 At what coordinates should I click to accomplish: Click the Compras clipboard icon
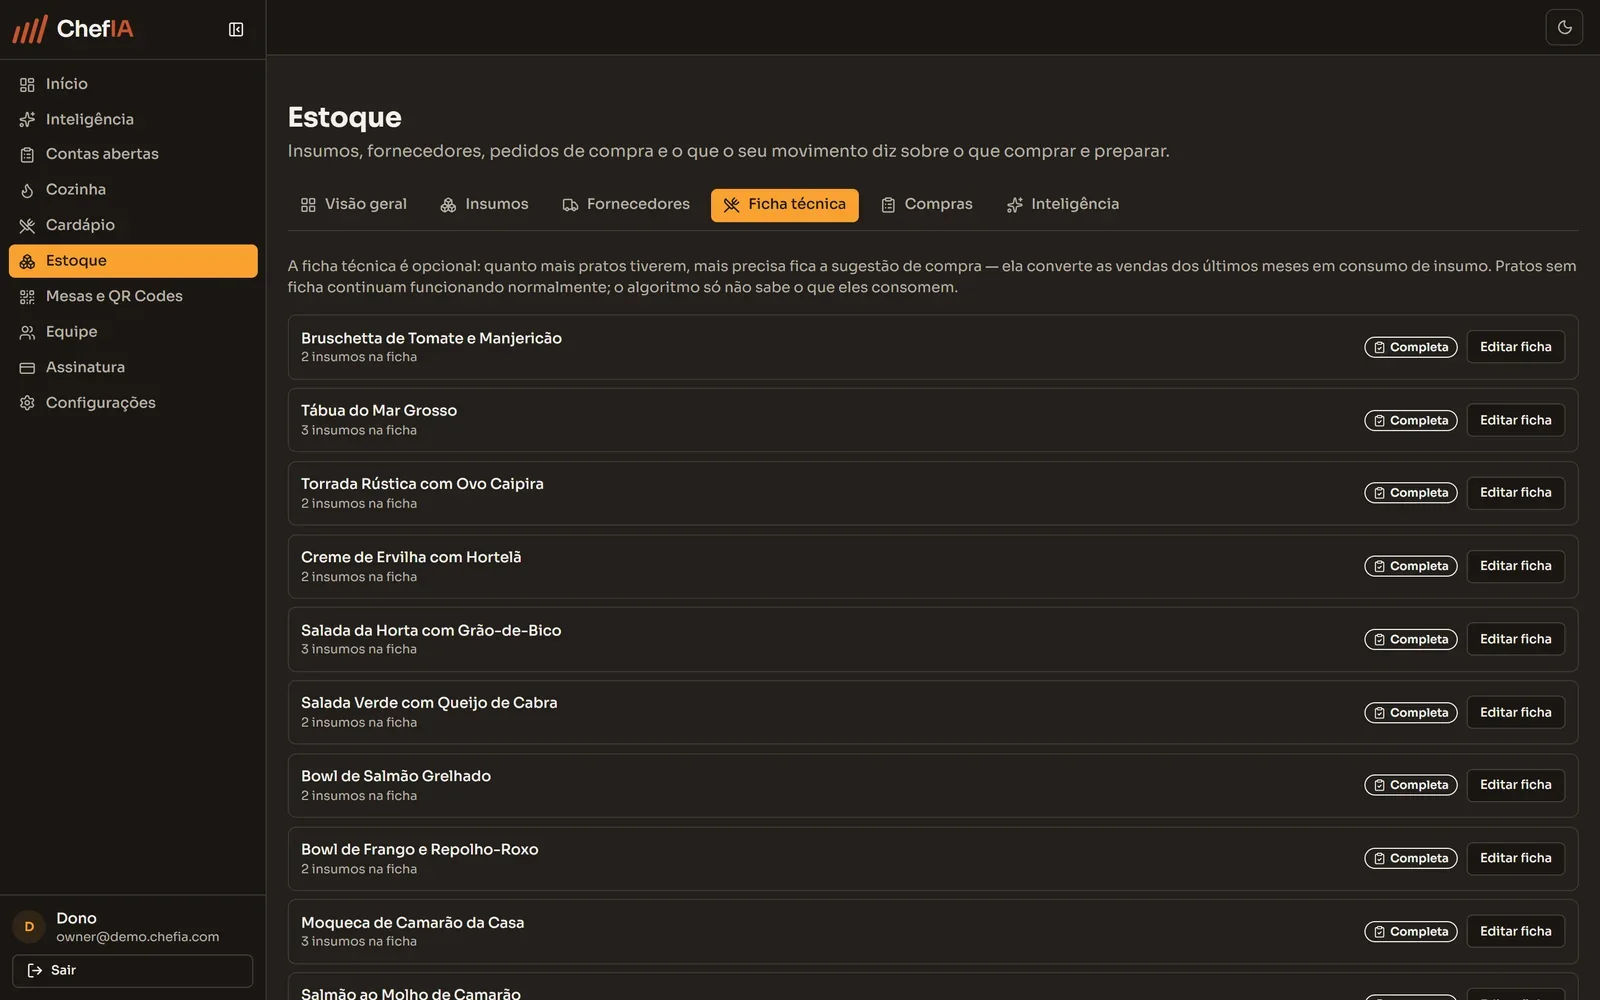[x=888, y=205]
